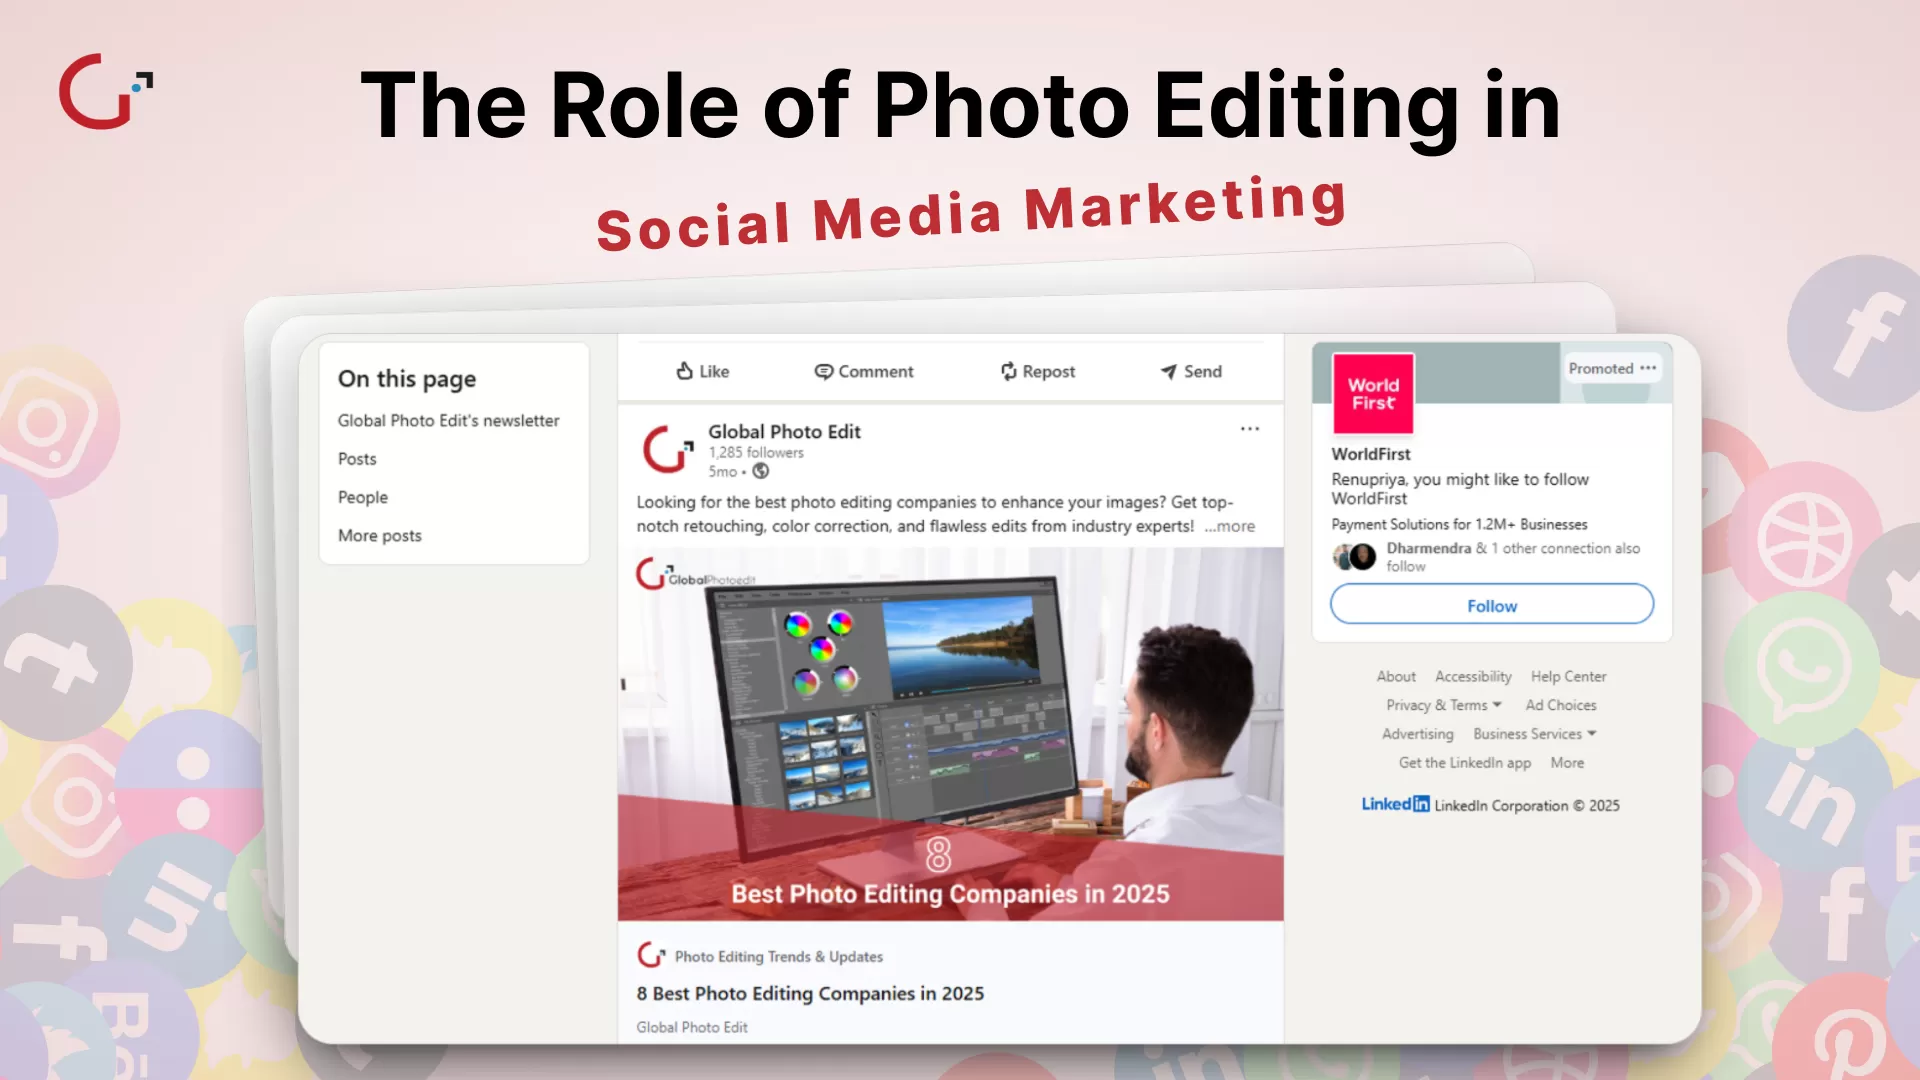Open the post's three-dot options menu

point(1249,428)
